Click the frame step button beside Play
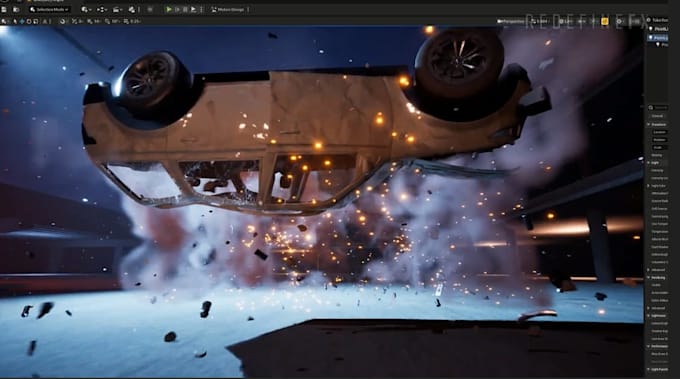Viewport: 680px width, 379px height. coord(177,10)
